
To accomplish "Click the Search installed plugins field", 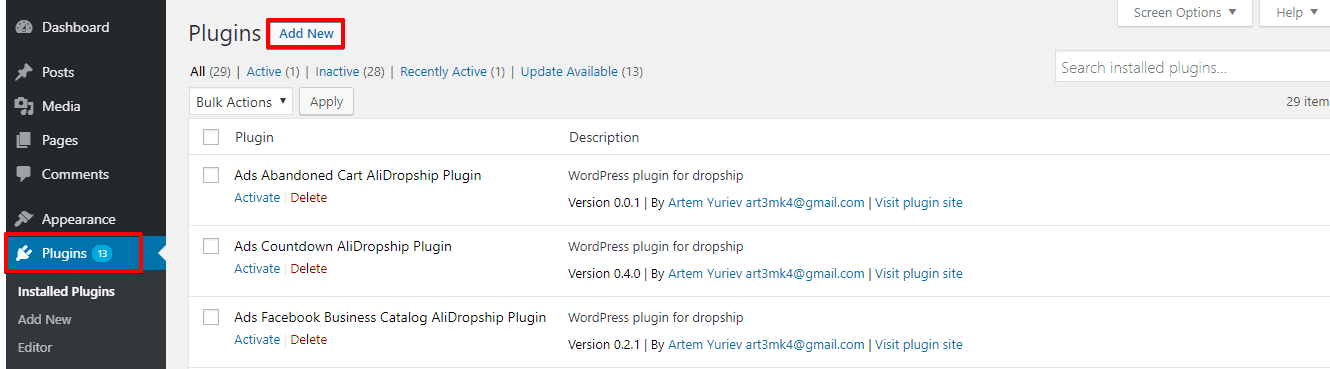I will (x=1192, y=68).
